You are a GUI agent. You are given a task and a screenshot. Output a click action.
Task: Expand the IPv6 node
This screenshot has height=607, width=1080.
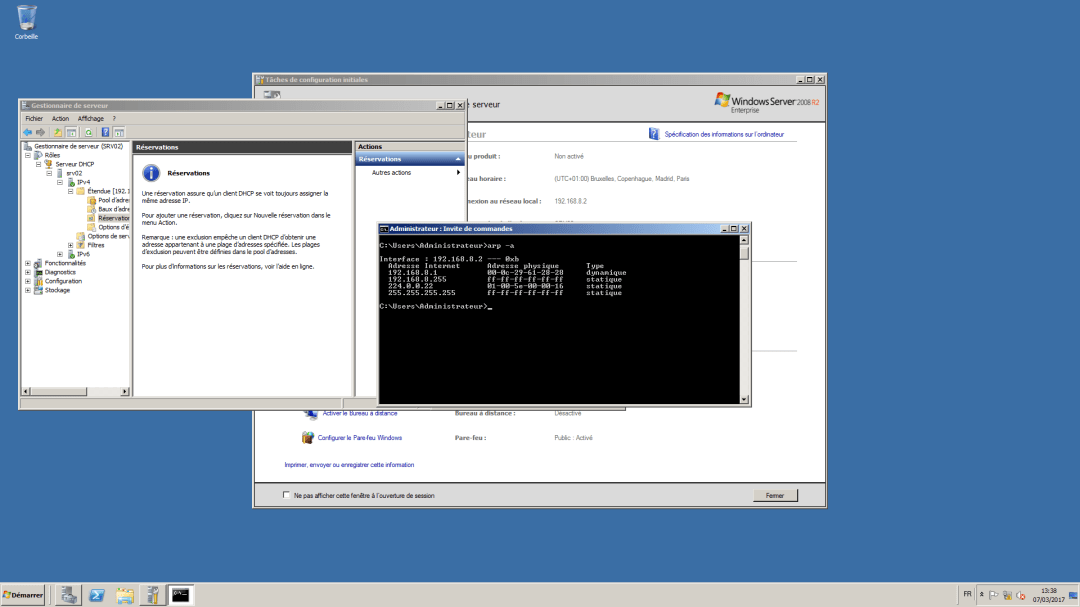pyautogui.click(x=58, y=255)
